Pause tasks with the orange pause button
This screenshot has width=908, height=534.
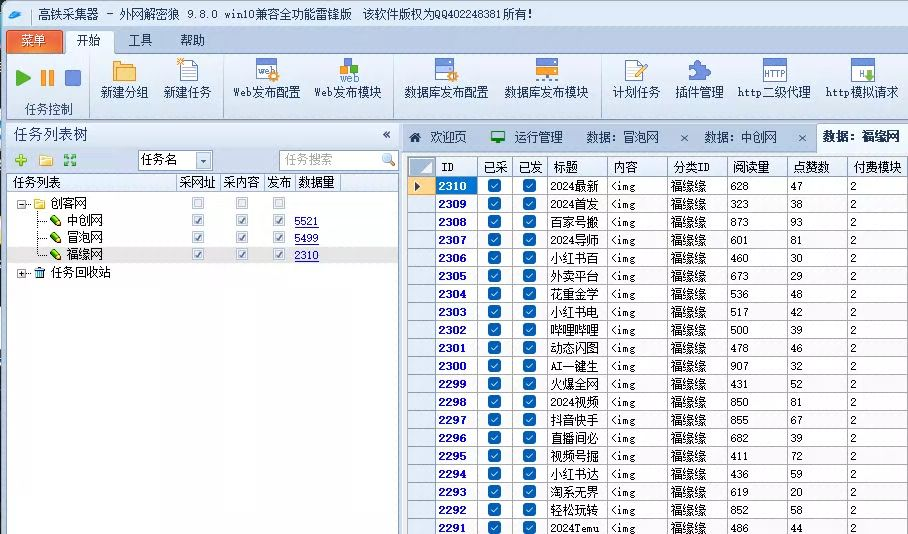tap(47, 78)
